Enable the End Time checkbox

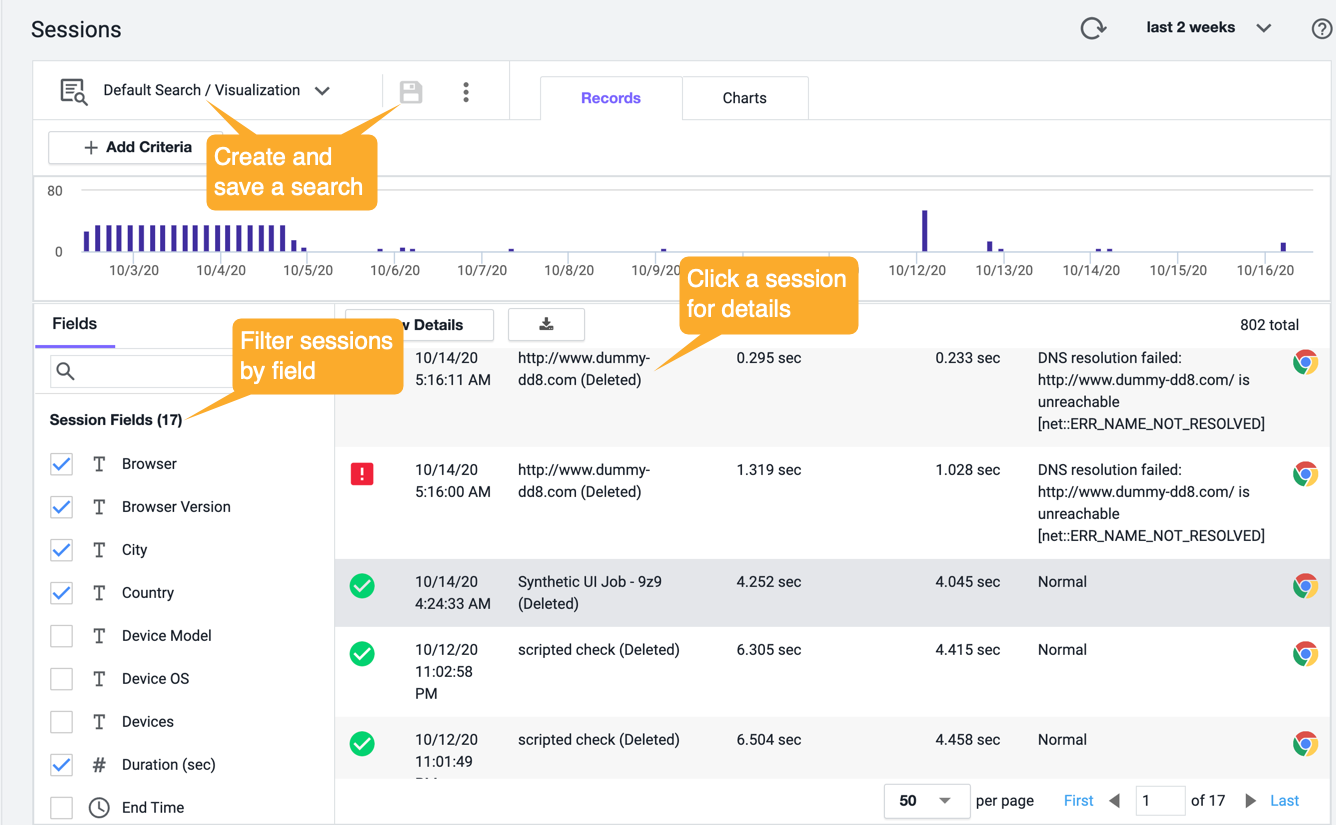click(x=62, y=808)
